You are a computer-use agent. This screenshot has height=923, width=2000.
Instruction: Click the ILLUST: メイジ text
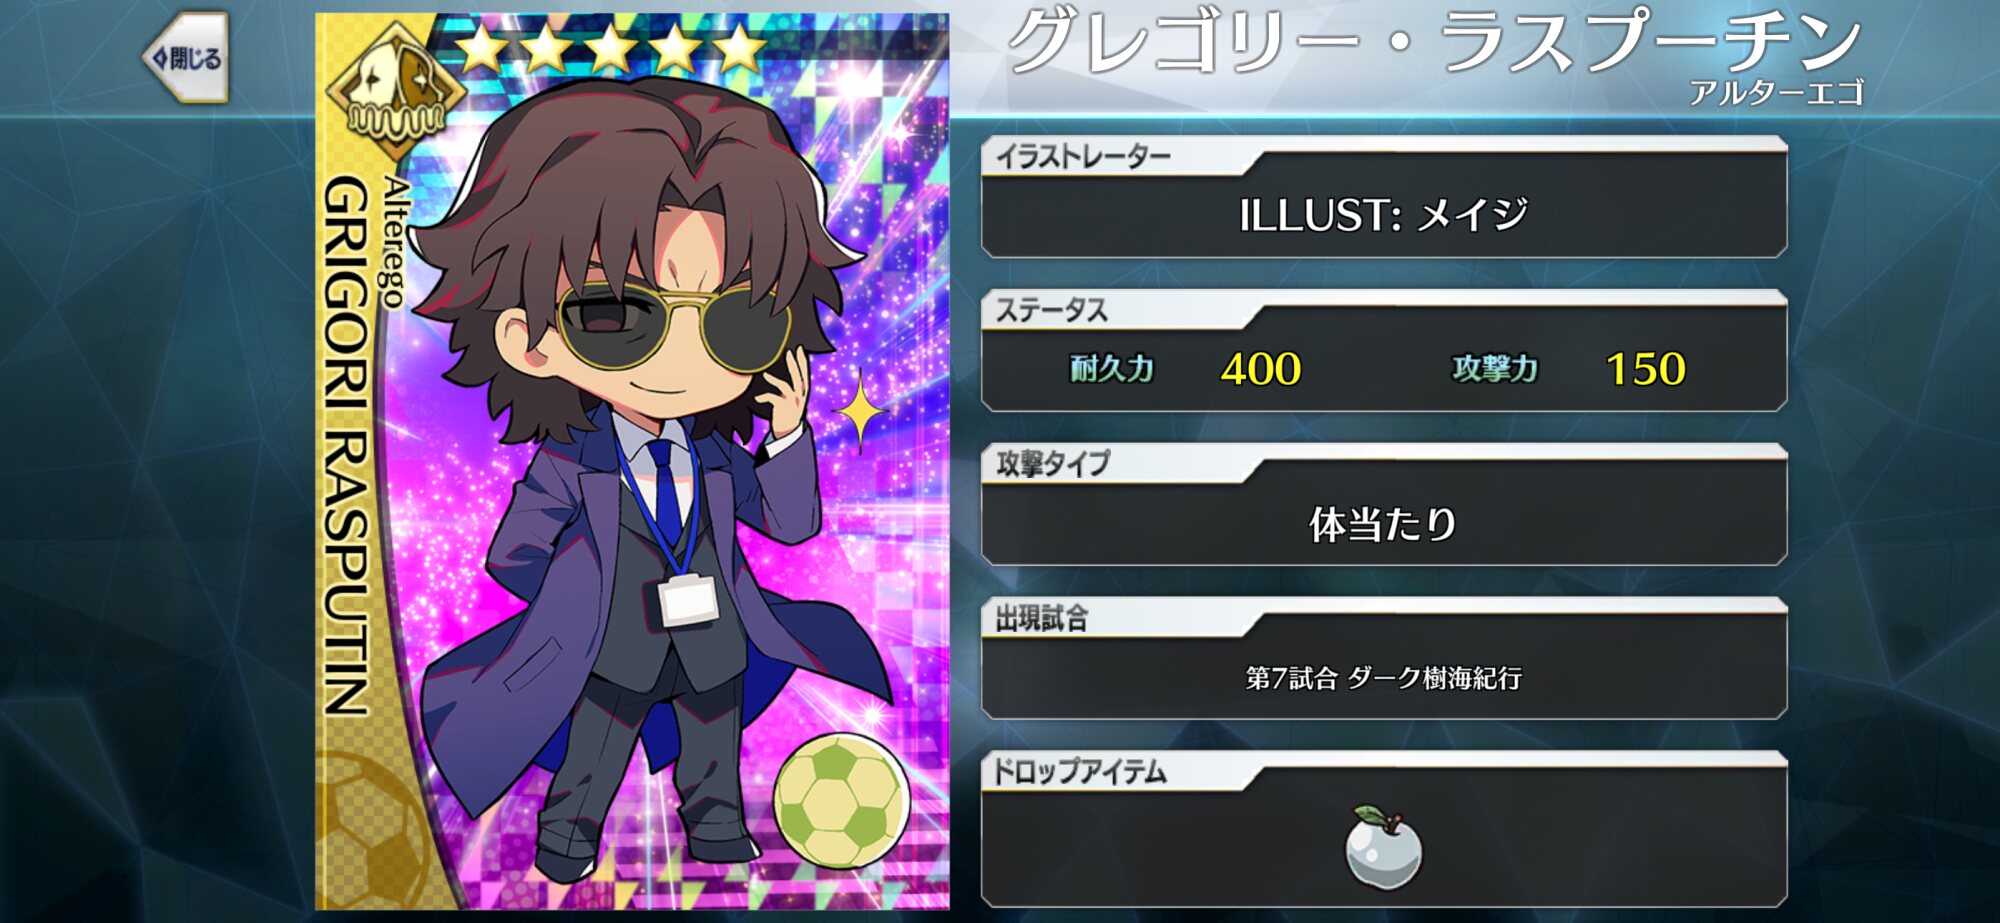(x=1383, y=215)
